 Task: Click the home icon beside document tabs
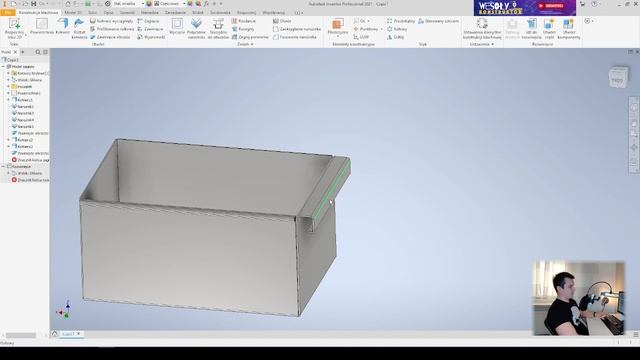(55, 334)
